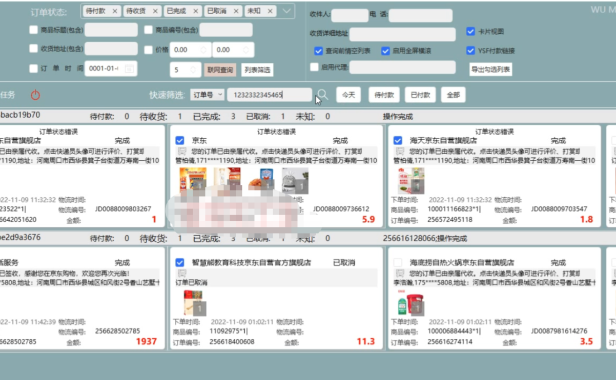Open rice bag thumbnail in 京东 card
Viewport: 616px width, 380px height.
[x=295, y=180]
